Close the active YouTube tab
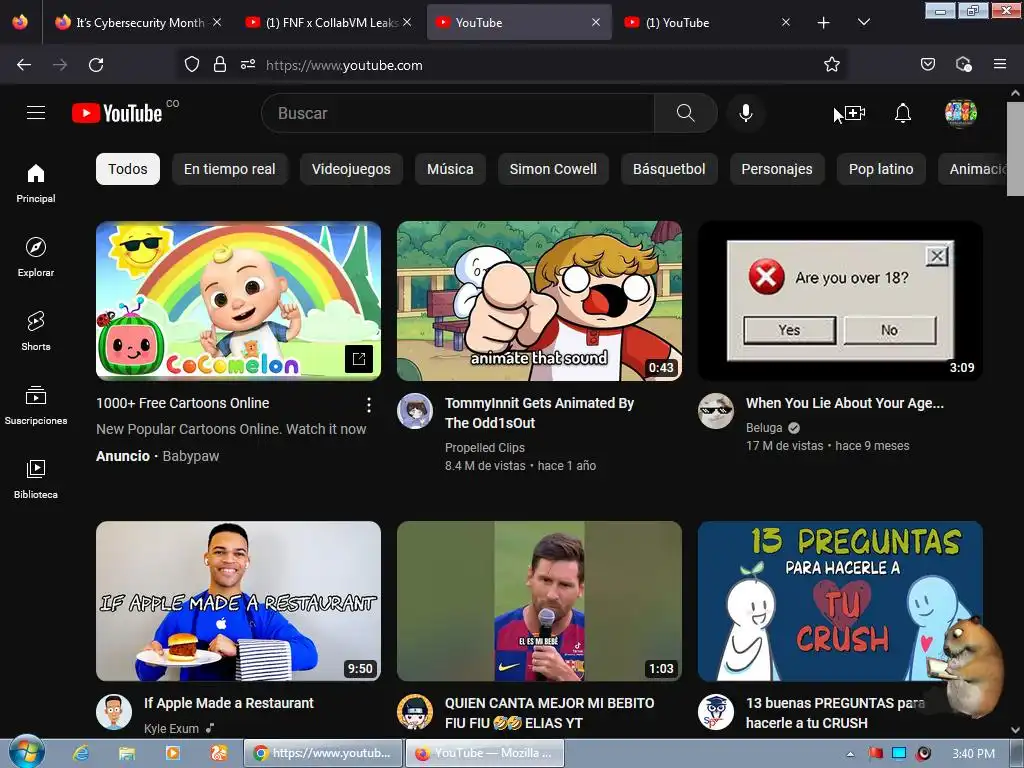This screenshot has width=1024, height=768. pyautogui.click(x=596, y=23)
